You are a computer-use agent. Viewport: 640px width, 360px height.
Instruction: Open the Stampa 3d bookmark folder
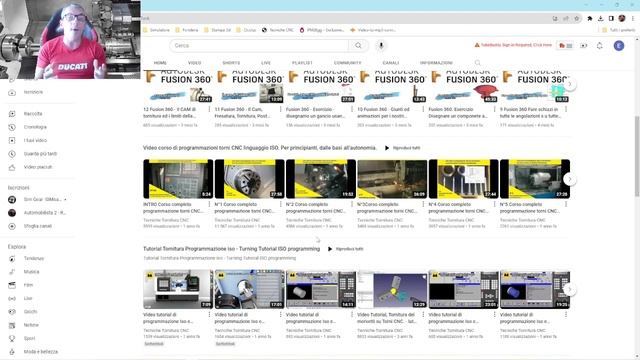[x=218, y=30]
